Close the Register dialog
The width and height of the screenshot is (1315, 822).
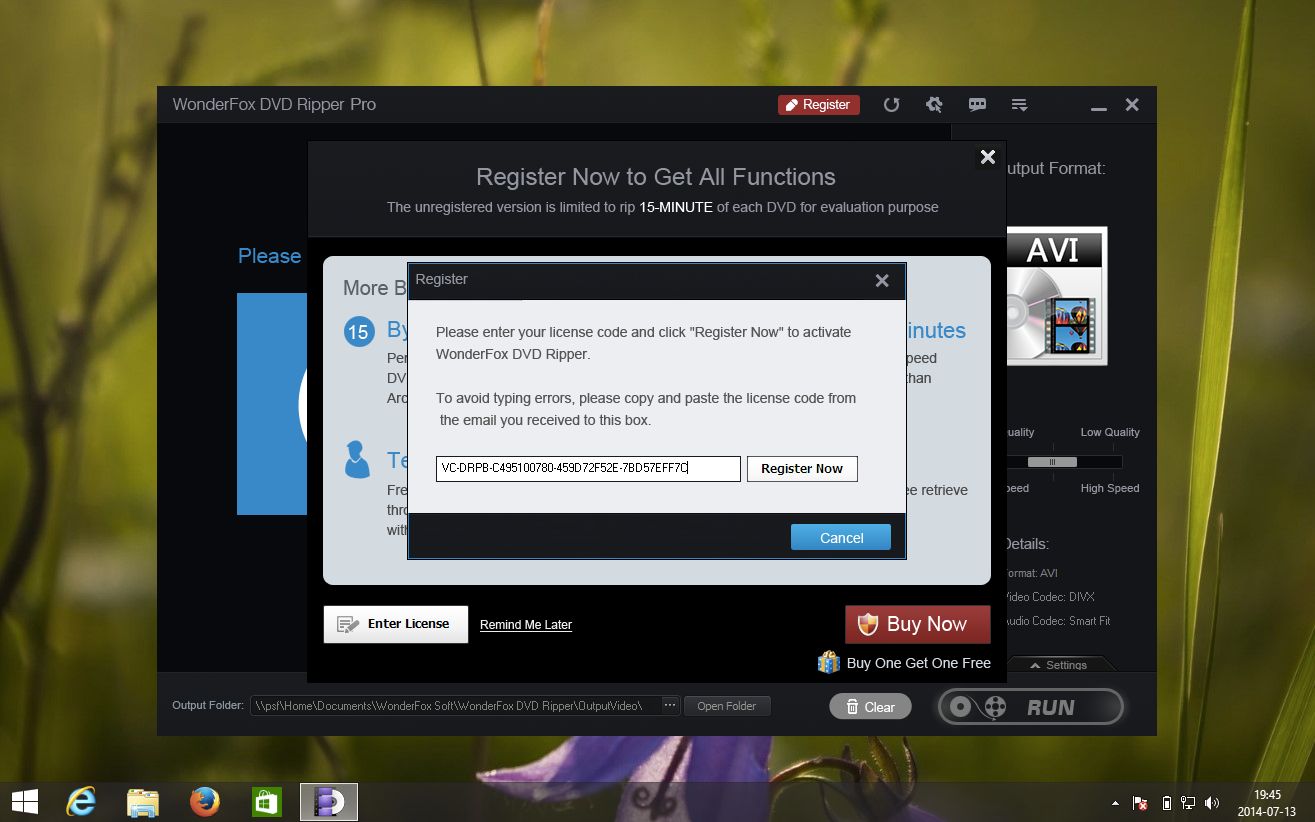(x=882, y=281)
